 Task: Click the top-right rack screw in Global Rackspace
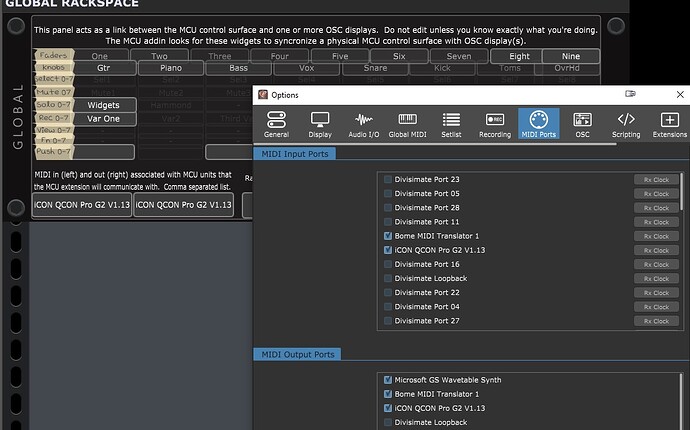616,26
